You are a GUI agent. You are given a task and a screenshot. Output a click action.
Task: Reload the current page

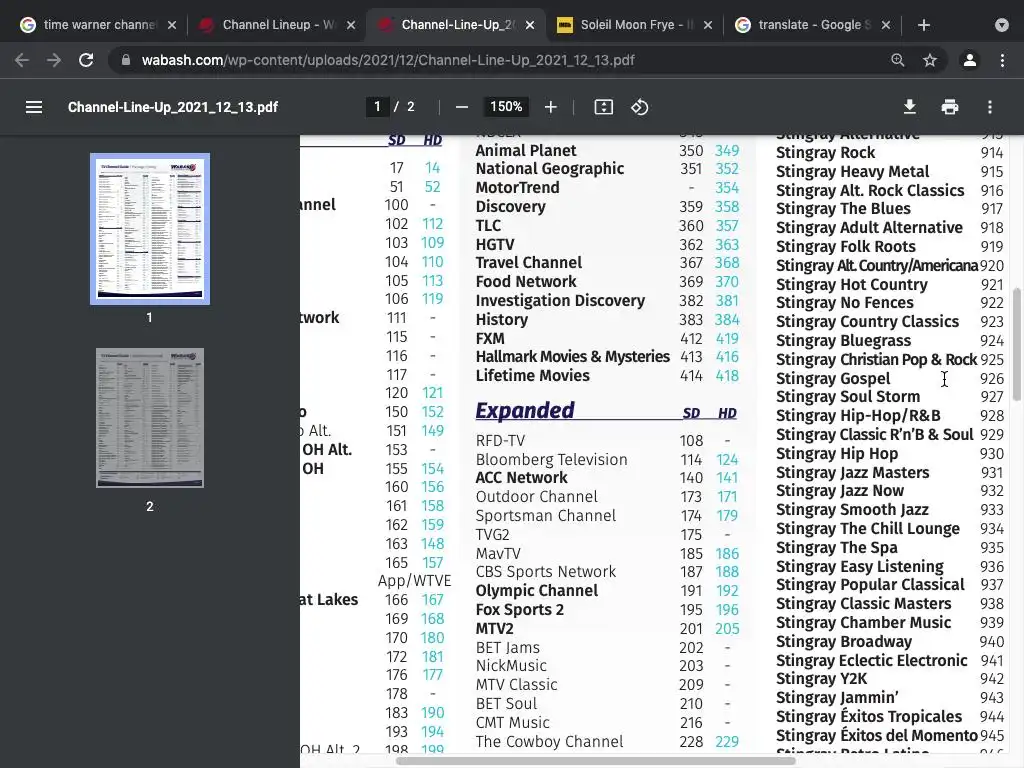86,60
